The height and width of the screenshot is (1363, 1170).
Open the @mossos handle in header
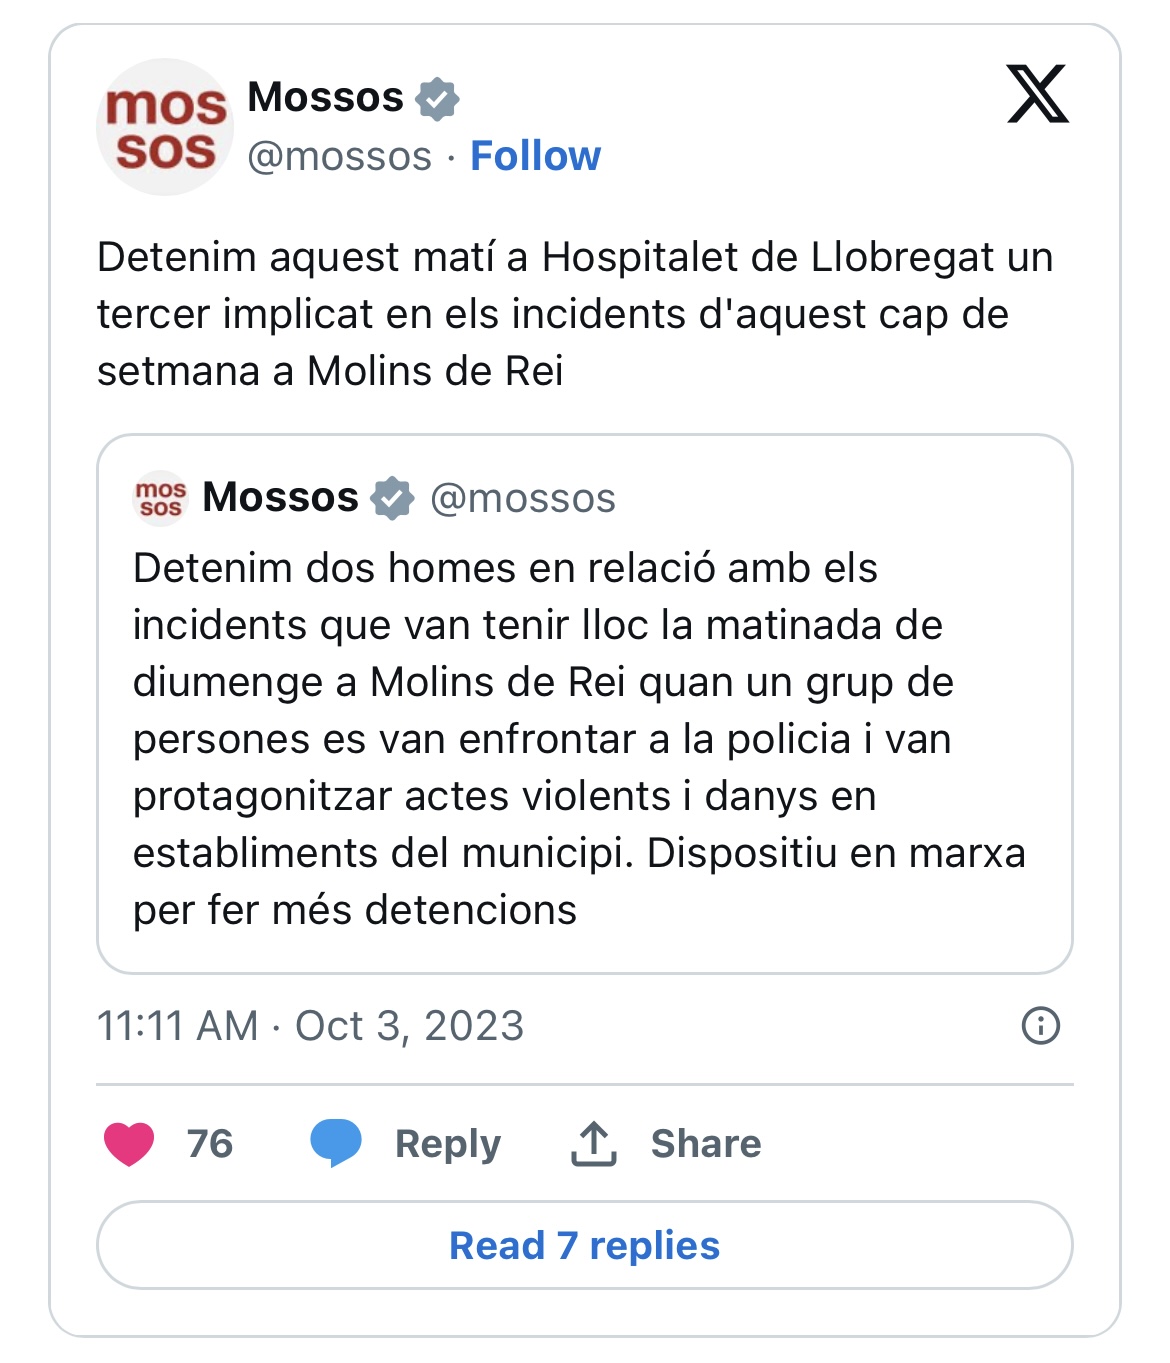pyautogui.click(x=339, y=157)
